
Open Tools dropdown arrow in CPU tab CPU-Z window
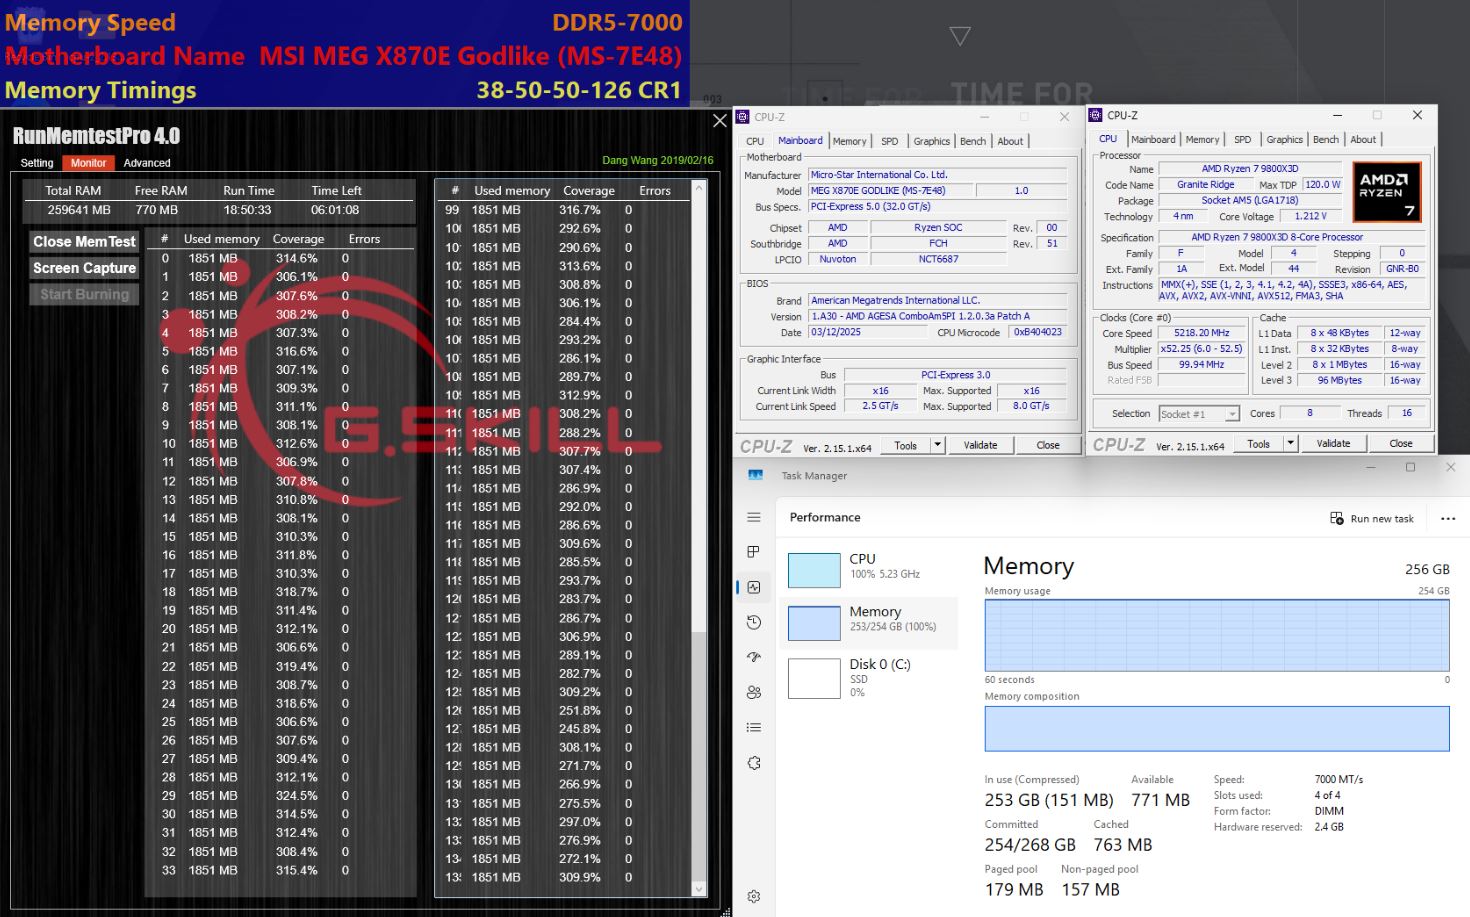click(x=1290, y=443)
